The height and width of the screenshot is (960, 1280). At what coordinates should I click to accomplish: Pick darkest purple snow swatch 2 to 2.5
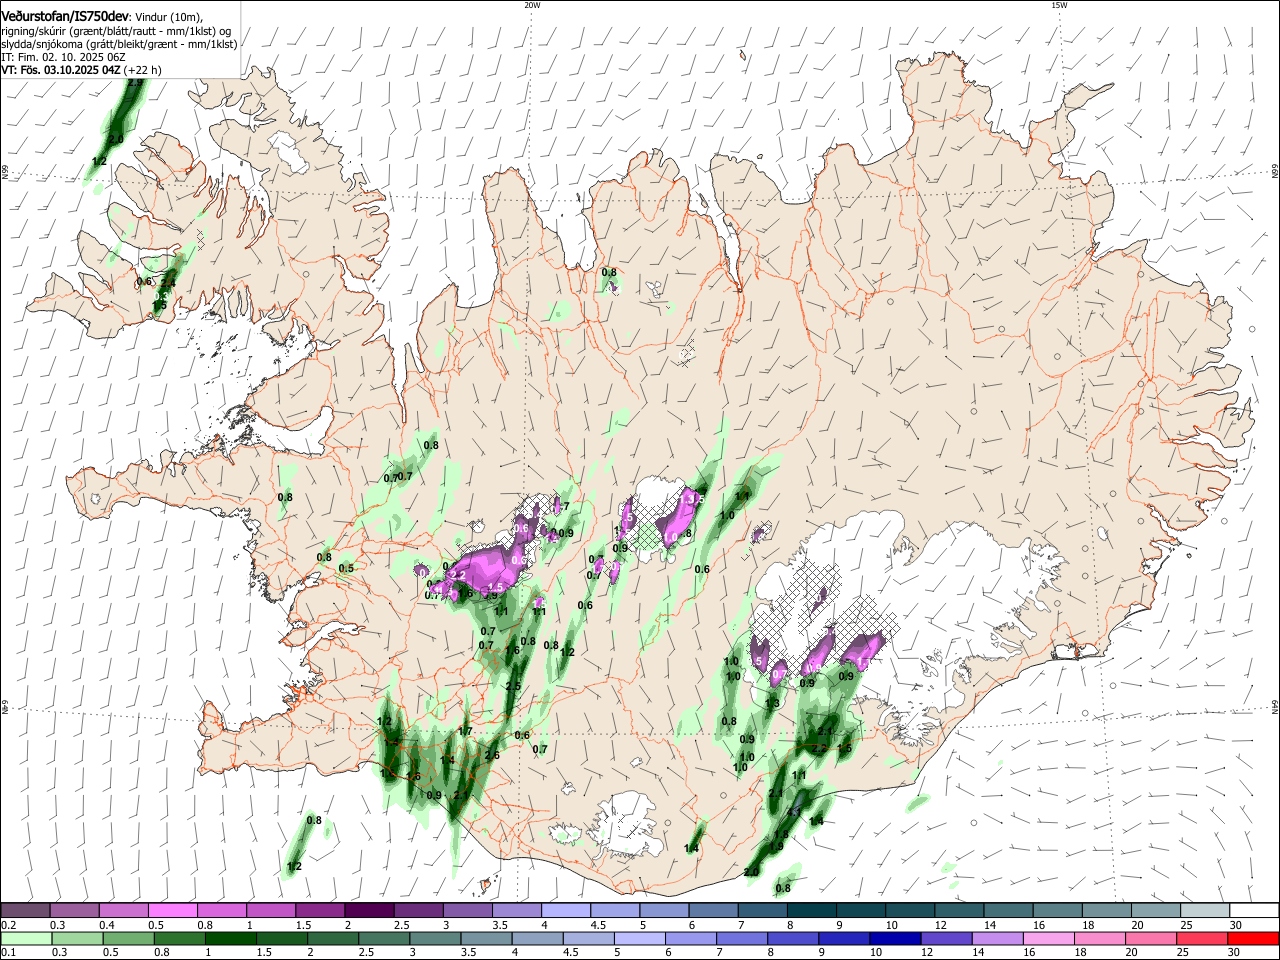tap(369, 910)
